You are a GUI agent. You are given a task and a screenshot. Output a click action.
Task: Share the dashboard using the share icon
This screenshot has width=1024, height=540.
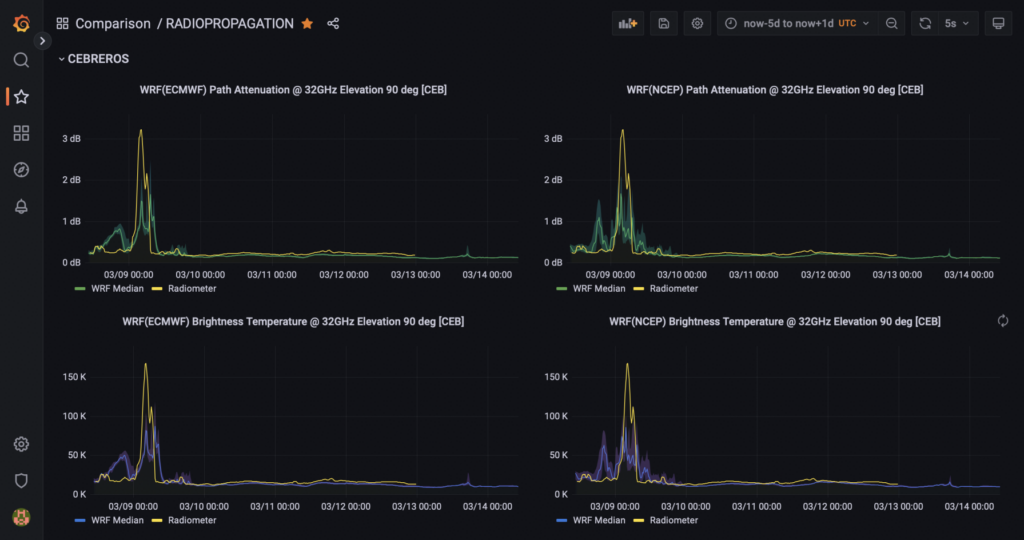point(333,24)
